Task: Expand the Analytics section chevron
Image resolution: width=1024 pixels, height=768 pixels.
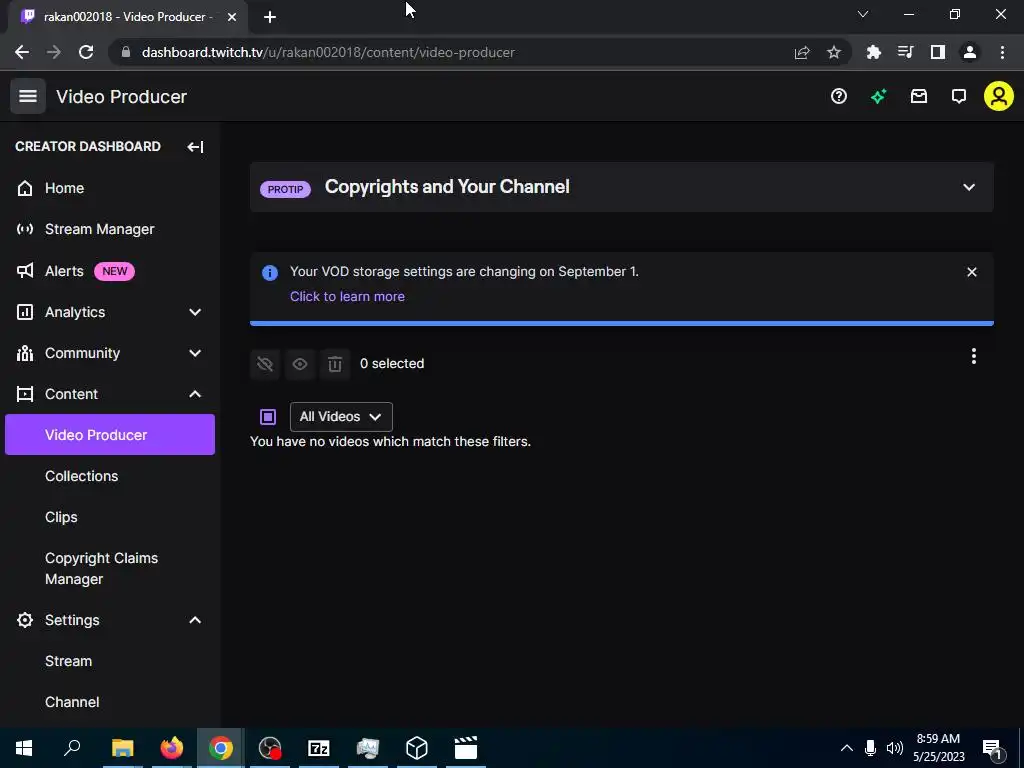Action: point(195,312)
